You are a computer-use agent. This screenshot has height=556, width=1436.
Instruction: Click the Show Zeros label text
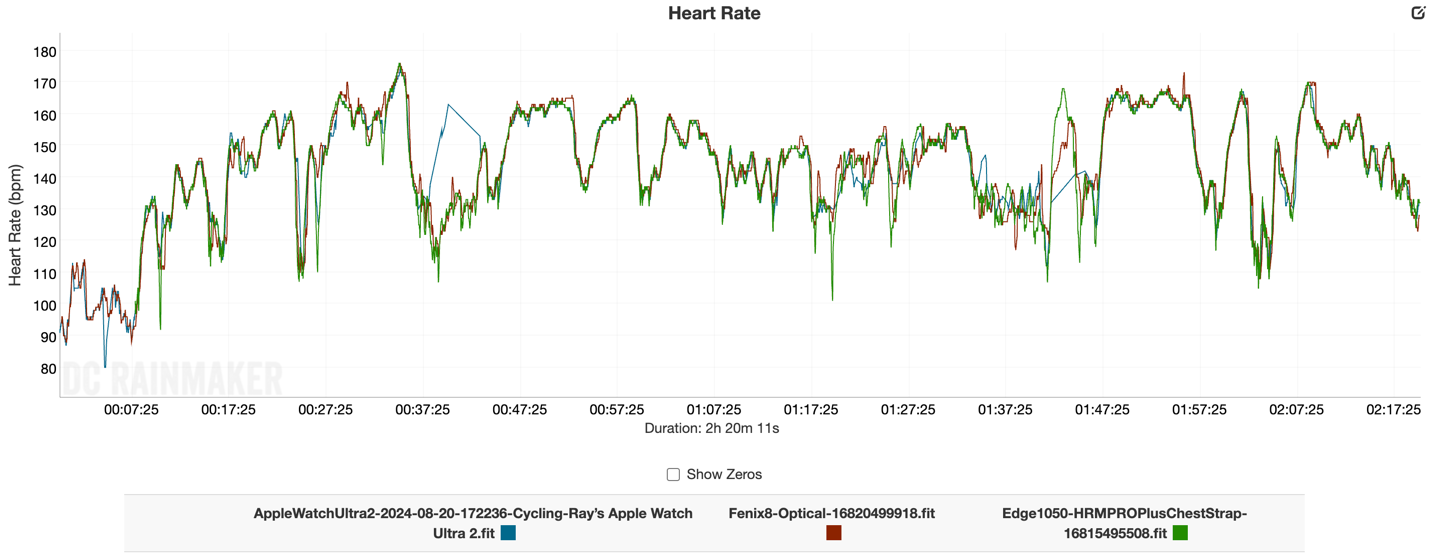(724, 474)
